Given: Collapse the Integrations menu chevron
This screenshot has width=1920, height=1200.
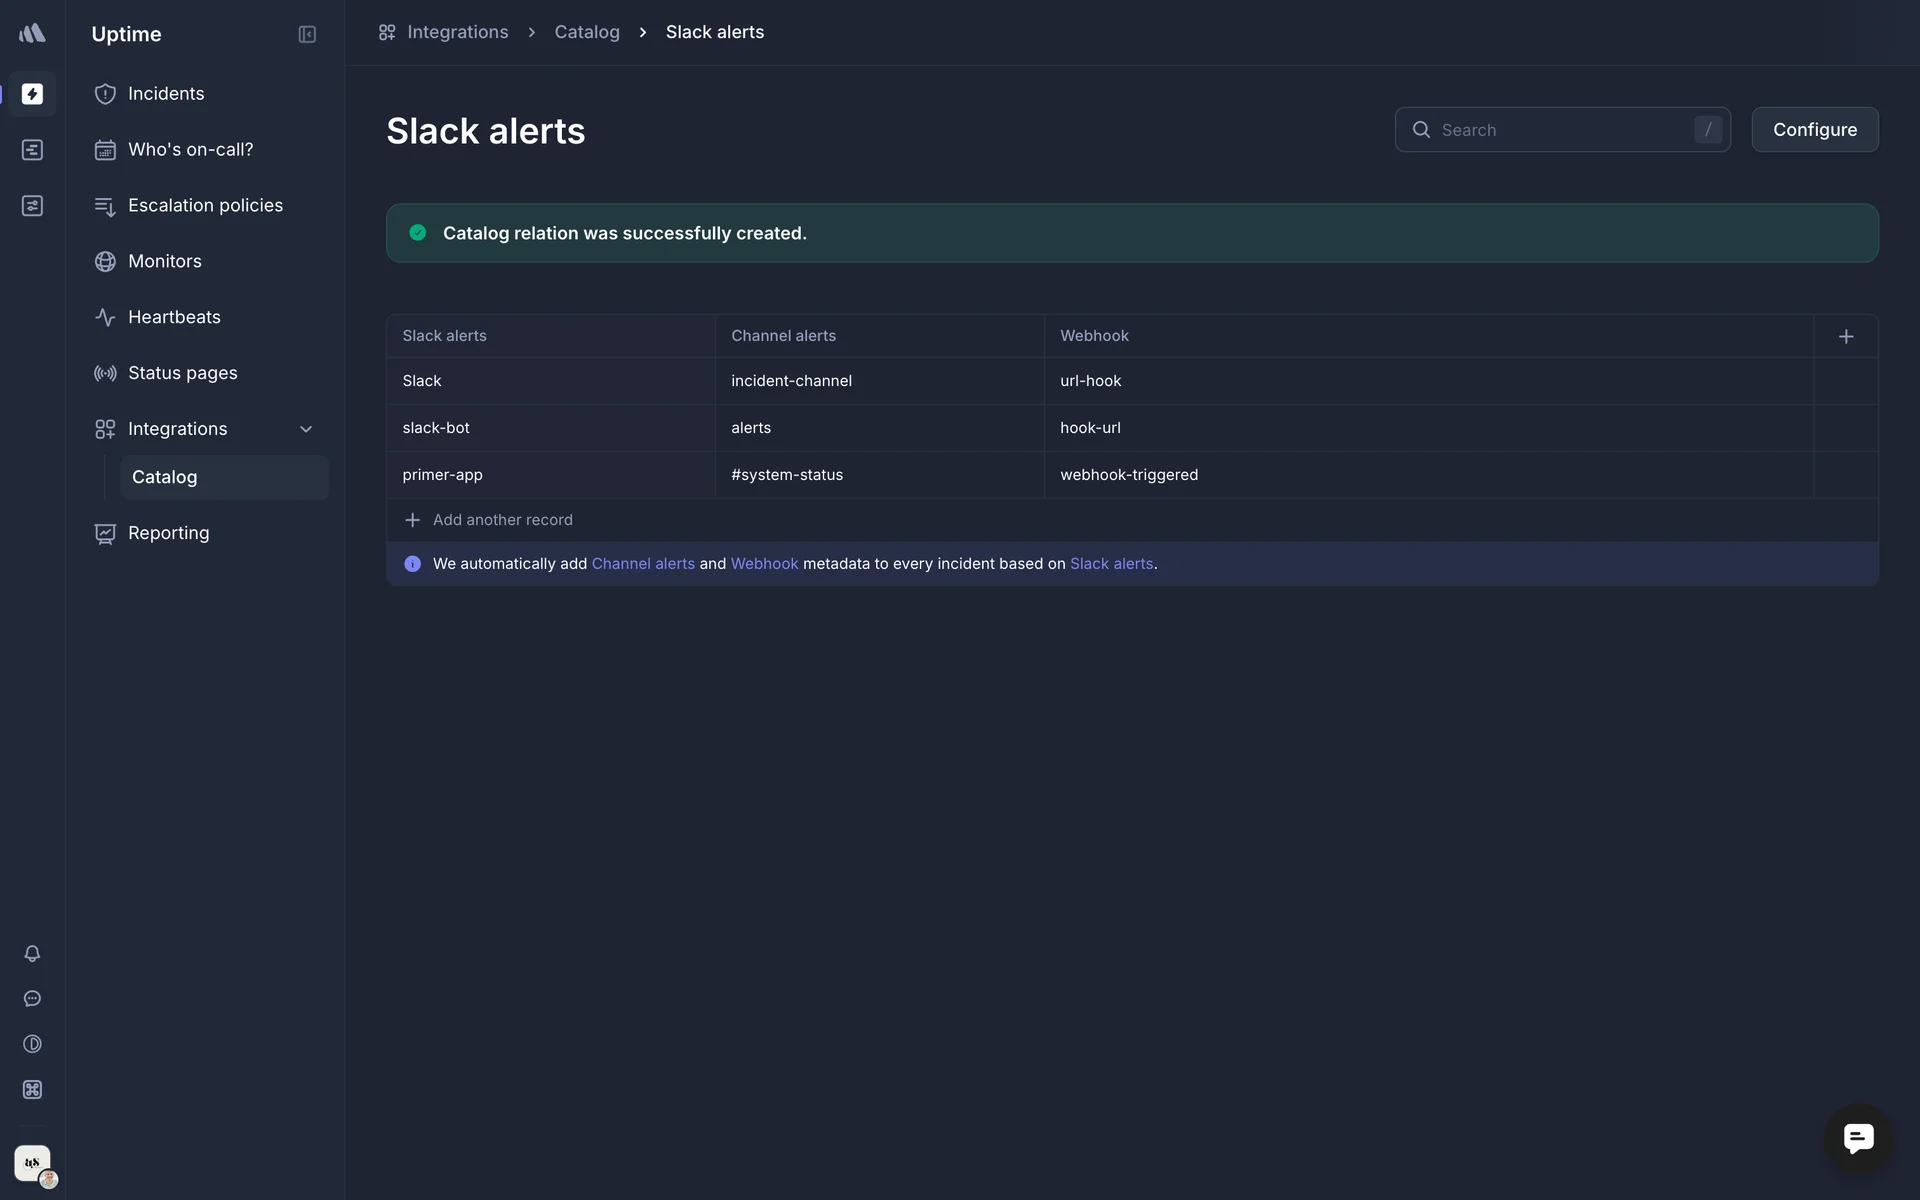Looking at the screenshot, I should [x=306, y=429].
